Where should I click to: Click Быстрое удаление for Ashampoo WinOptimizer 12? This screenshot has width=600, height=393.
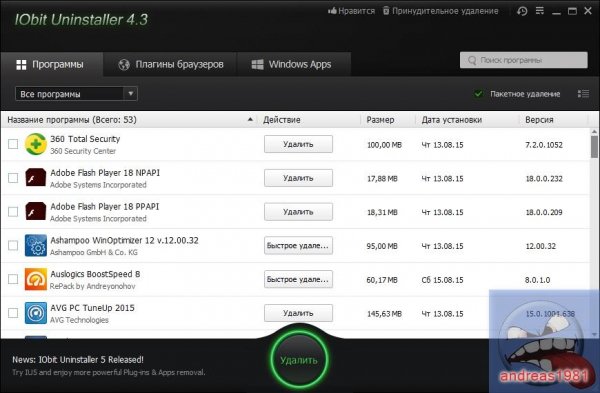pos(298,245)
